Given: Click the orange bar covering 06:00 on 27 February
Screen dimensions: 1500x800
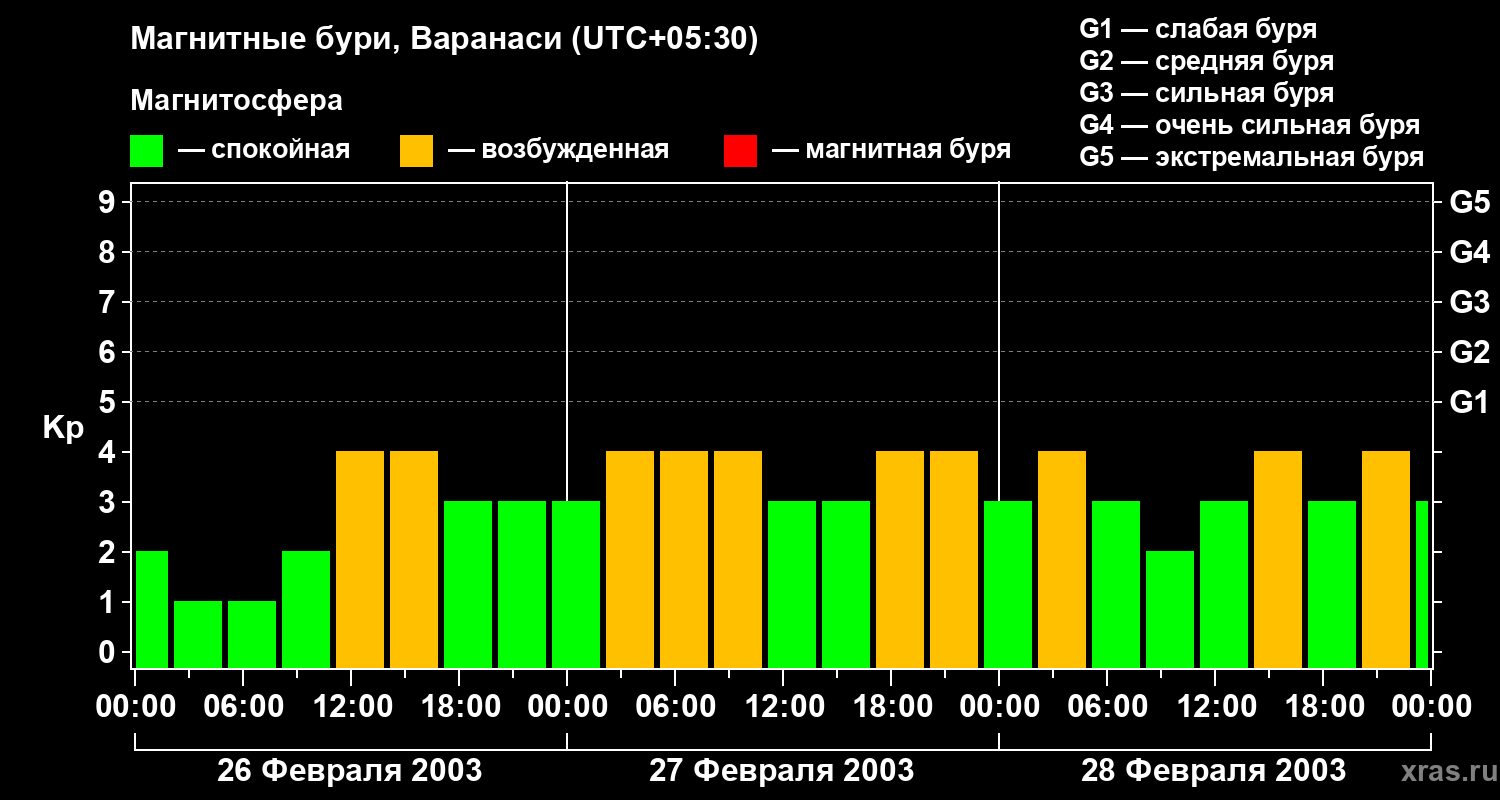Looking at the screenshot, I should [684, 559].
